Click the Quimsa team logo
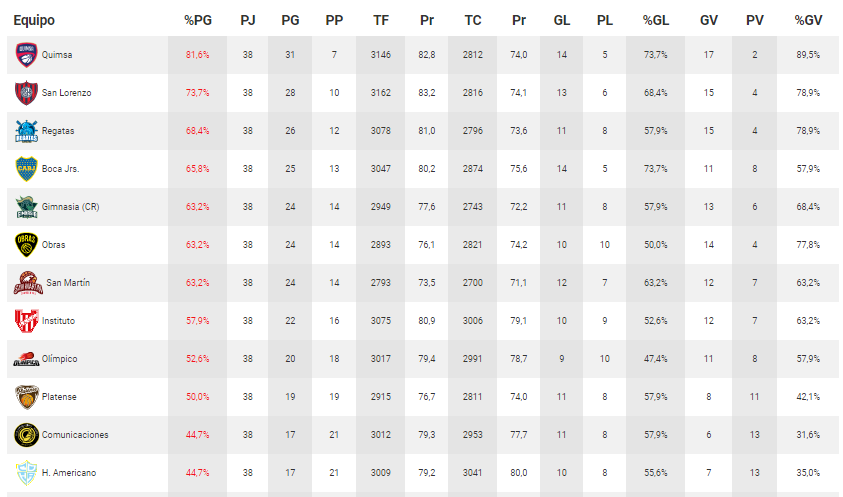This screenshot has width=843, height=497. coord(27,55)
